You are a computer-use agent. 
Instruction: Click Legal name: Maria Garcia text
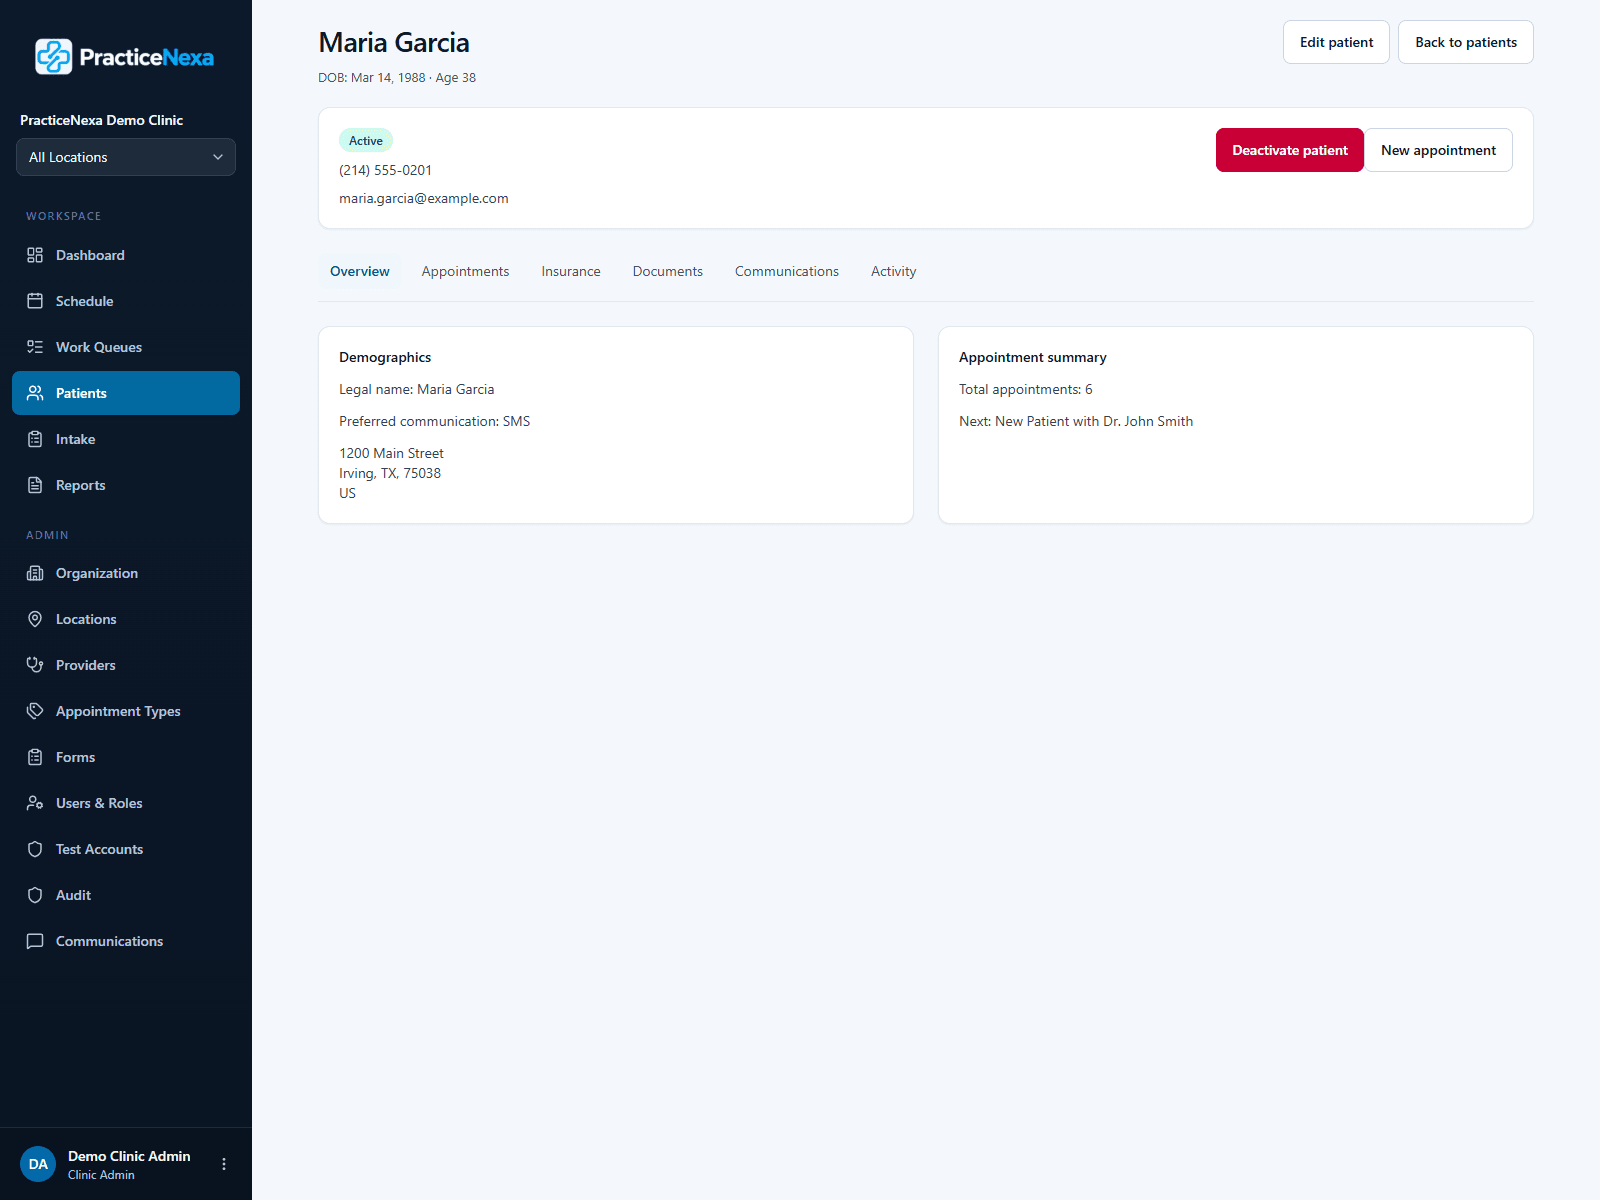click(417, 389)
